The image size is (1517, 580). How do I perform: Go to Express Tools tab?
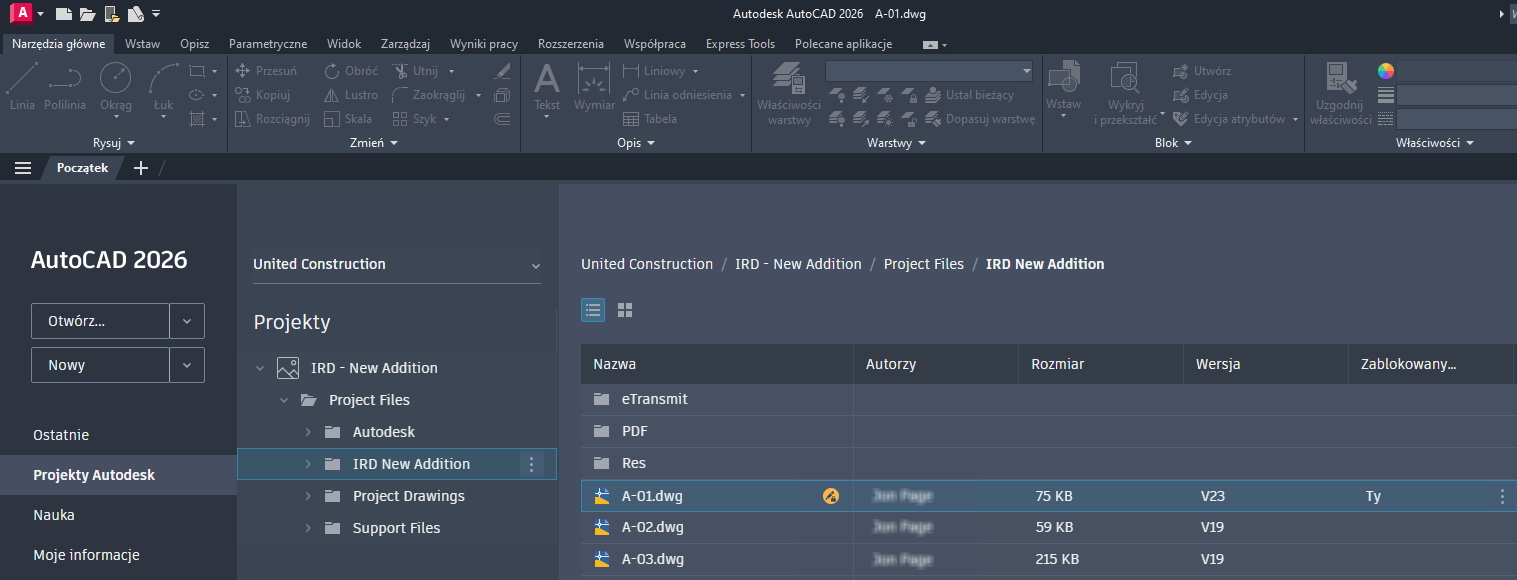pos(740,44)
